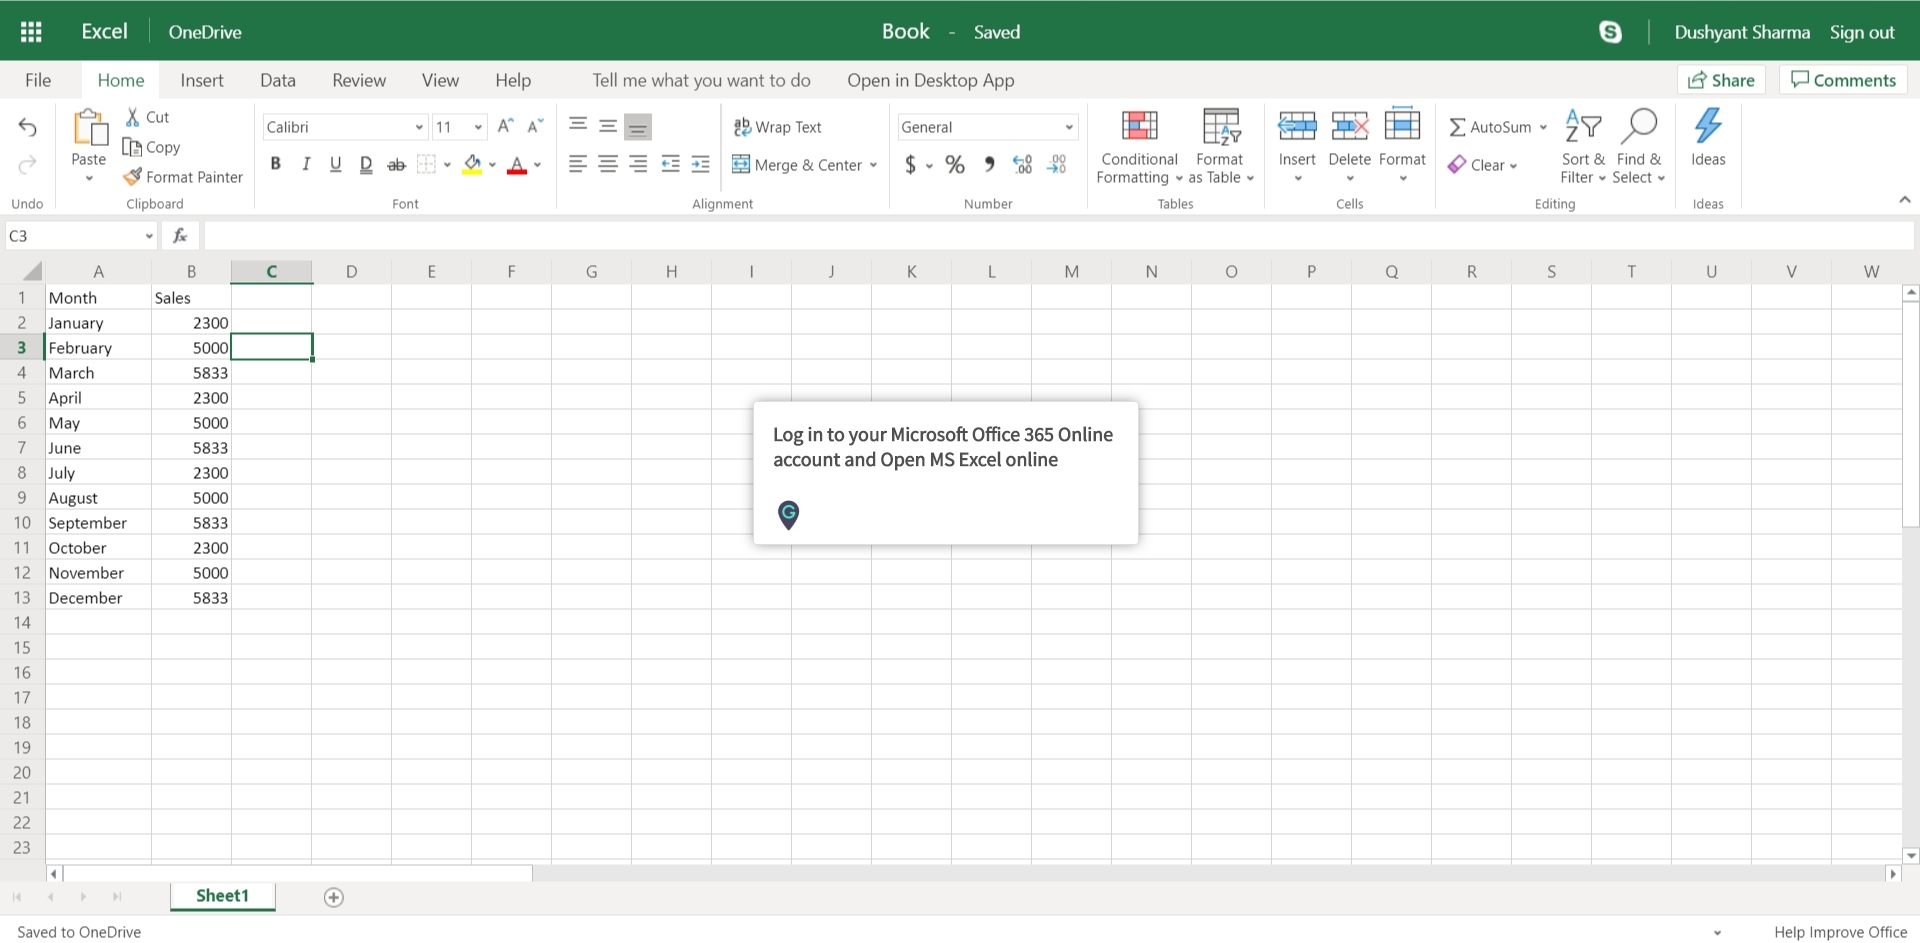Increase the cell indent
The width and height of the screenshot is (1920, 943).
click(701, 164)
